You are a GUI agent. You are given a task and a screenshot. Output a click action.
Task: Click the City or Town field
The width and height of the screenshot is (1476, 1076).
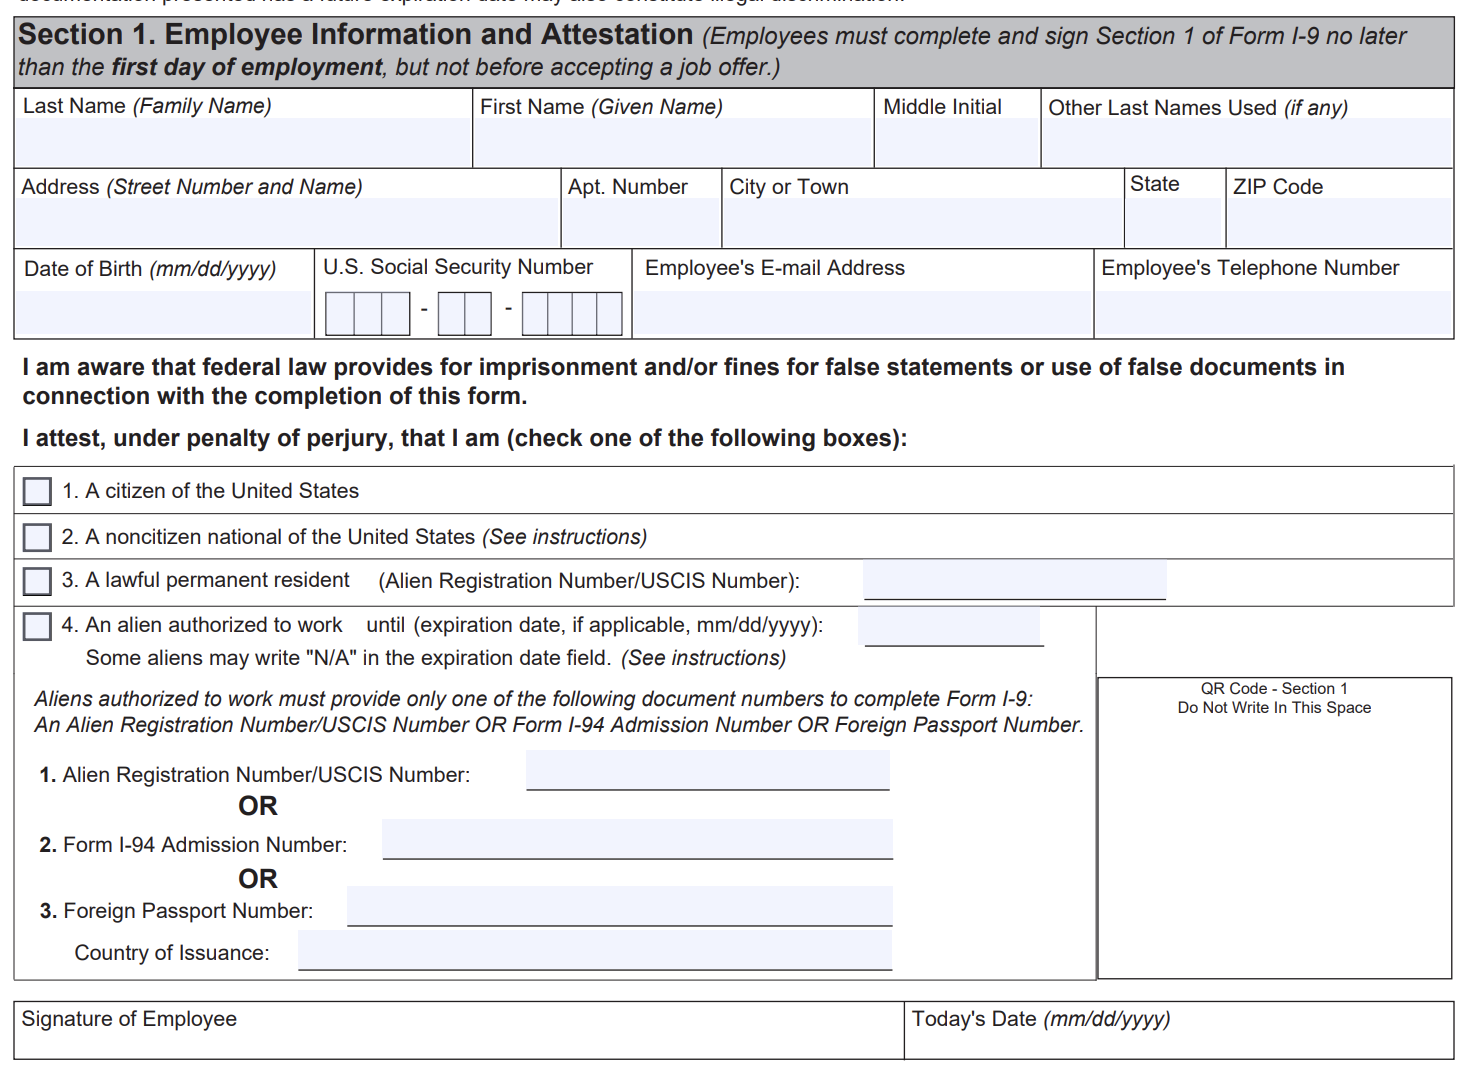920,222
